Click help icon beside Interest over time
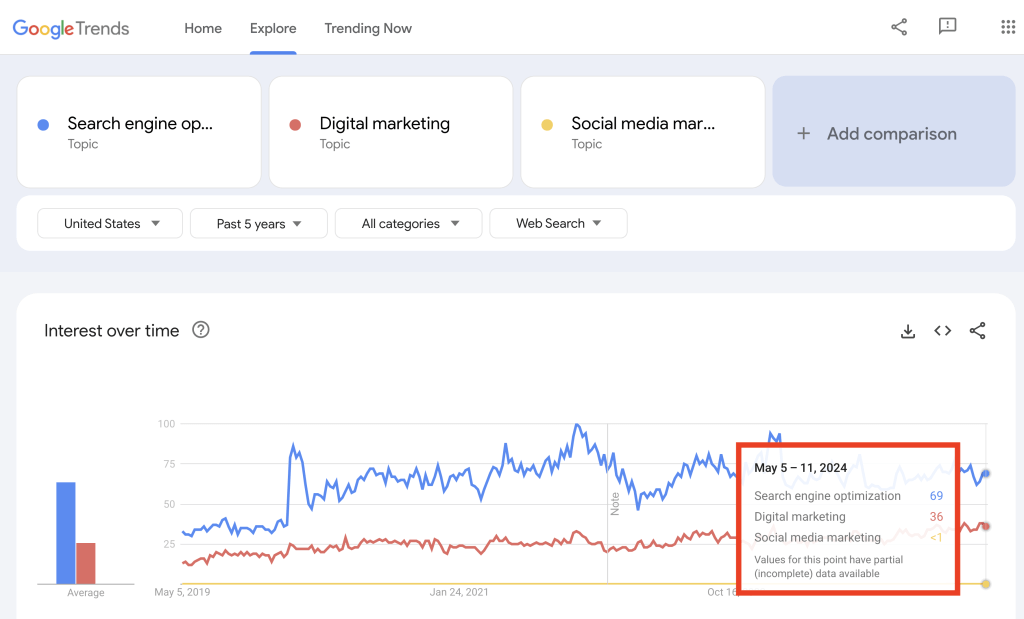The width and height of the screenshot is (1024, 619). (200, 330)
